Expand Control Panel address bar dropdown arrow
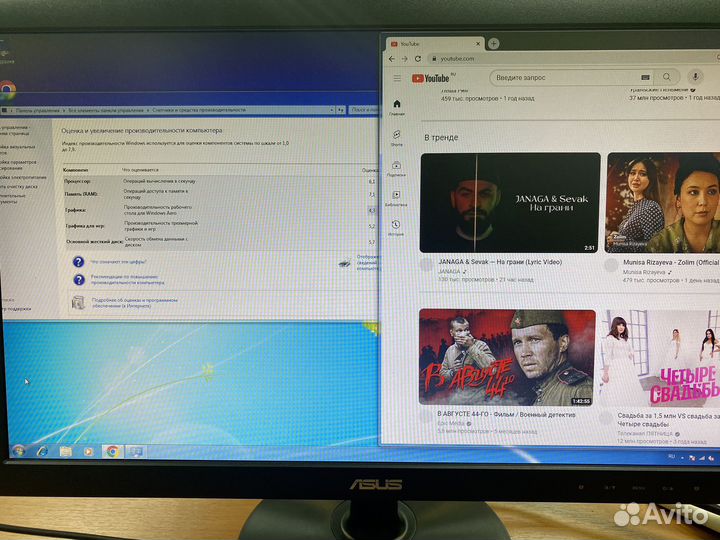The height and width of the screenshot is (540, 720). pyautogui.click(x=332, y=110)
